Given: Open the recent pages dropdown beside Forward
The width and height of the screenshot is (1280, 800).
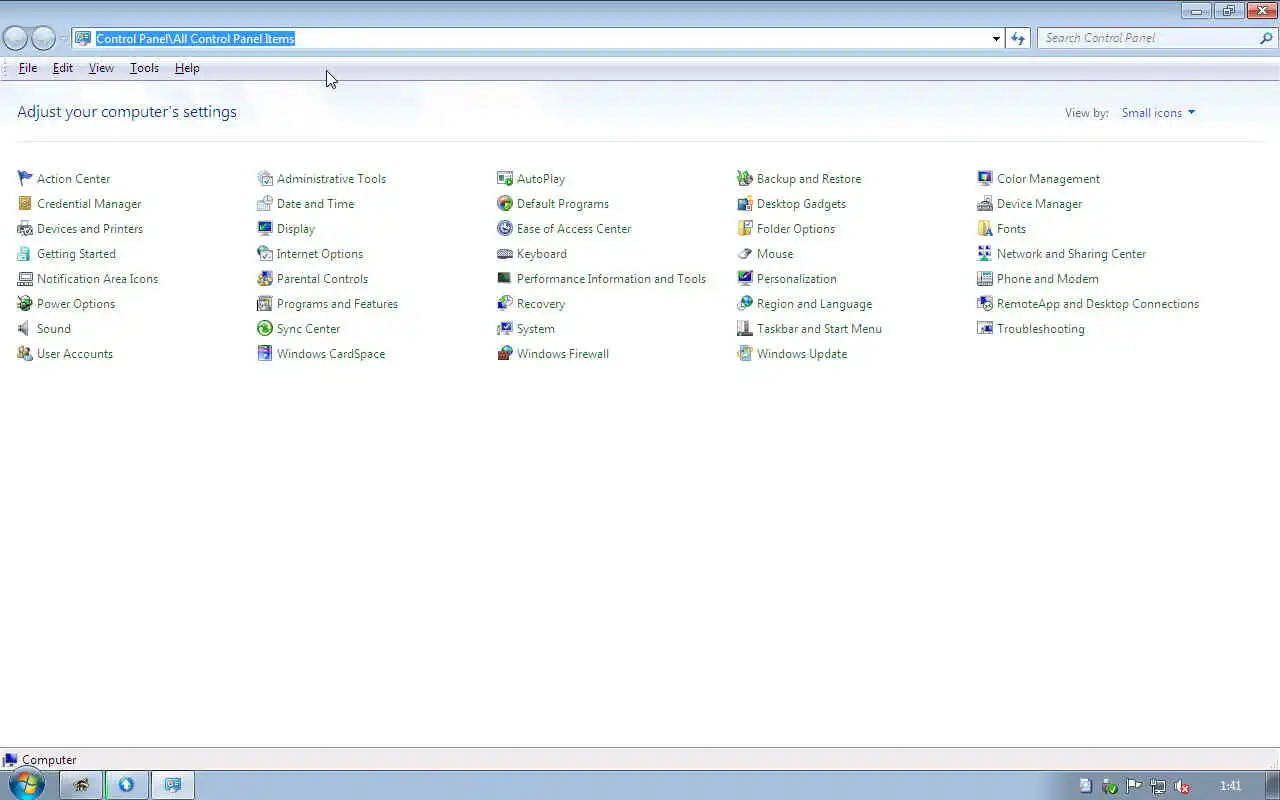Looking at the screenshot, I should tap(63, 38).
